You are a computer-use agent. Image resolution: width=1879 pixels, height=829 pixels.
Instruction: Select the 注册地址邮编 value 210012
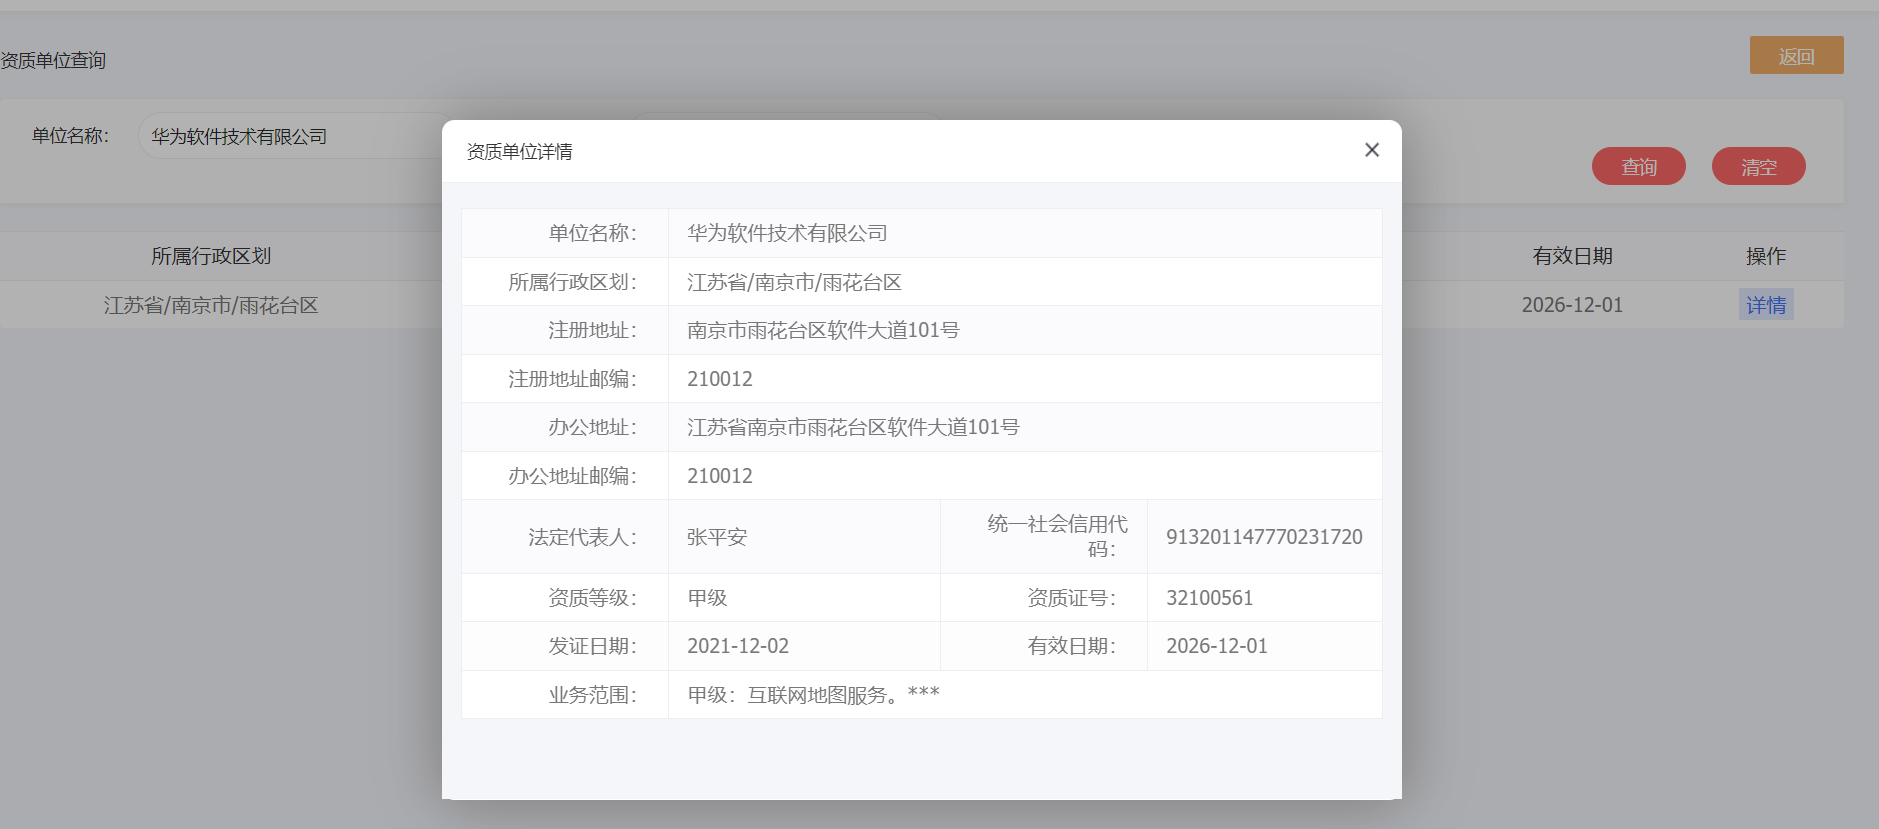click(720, 379)
